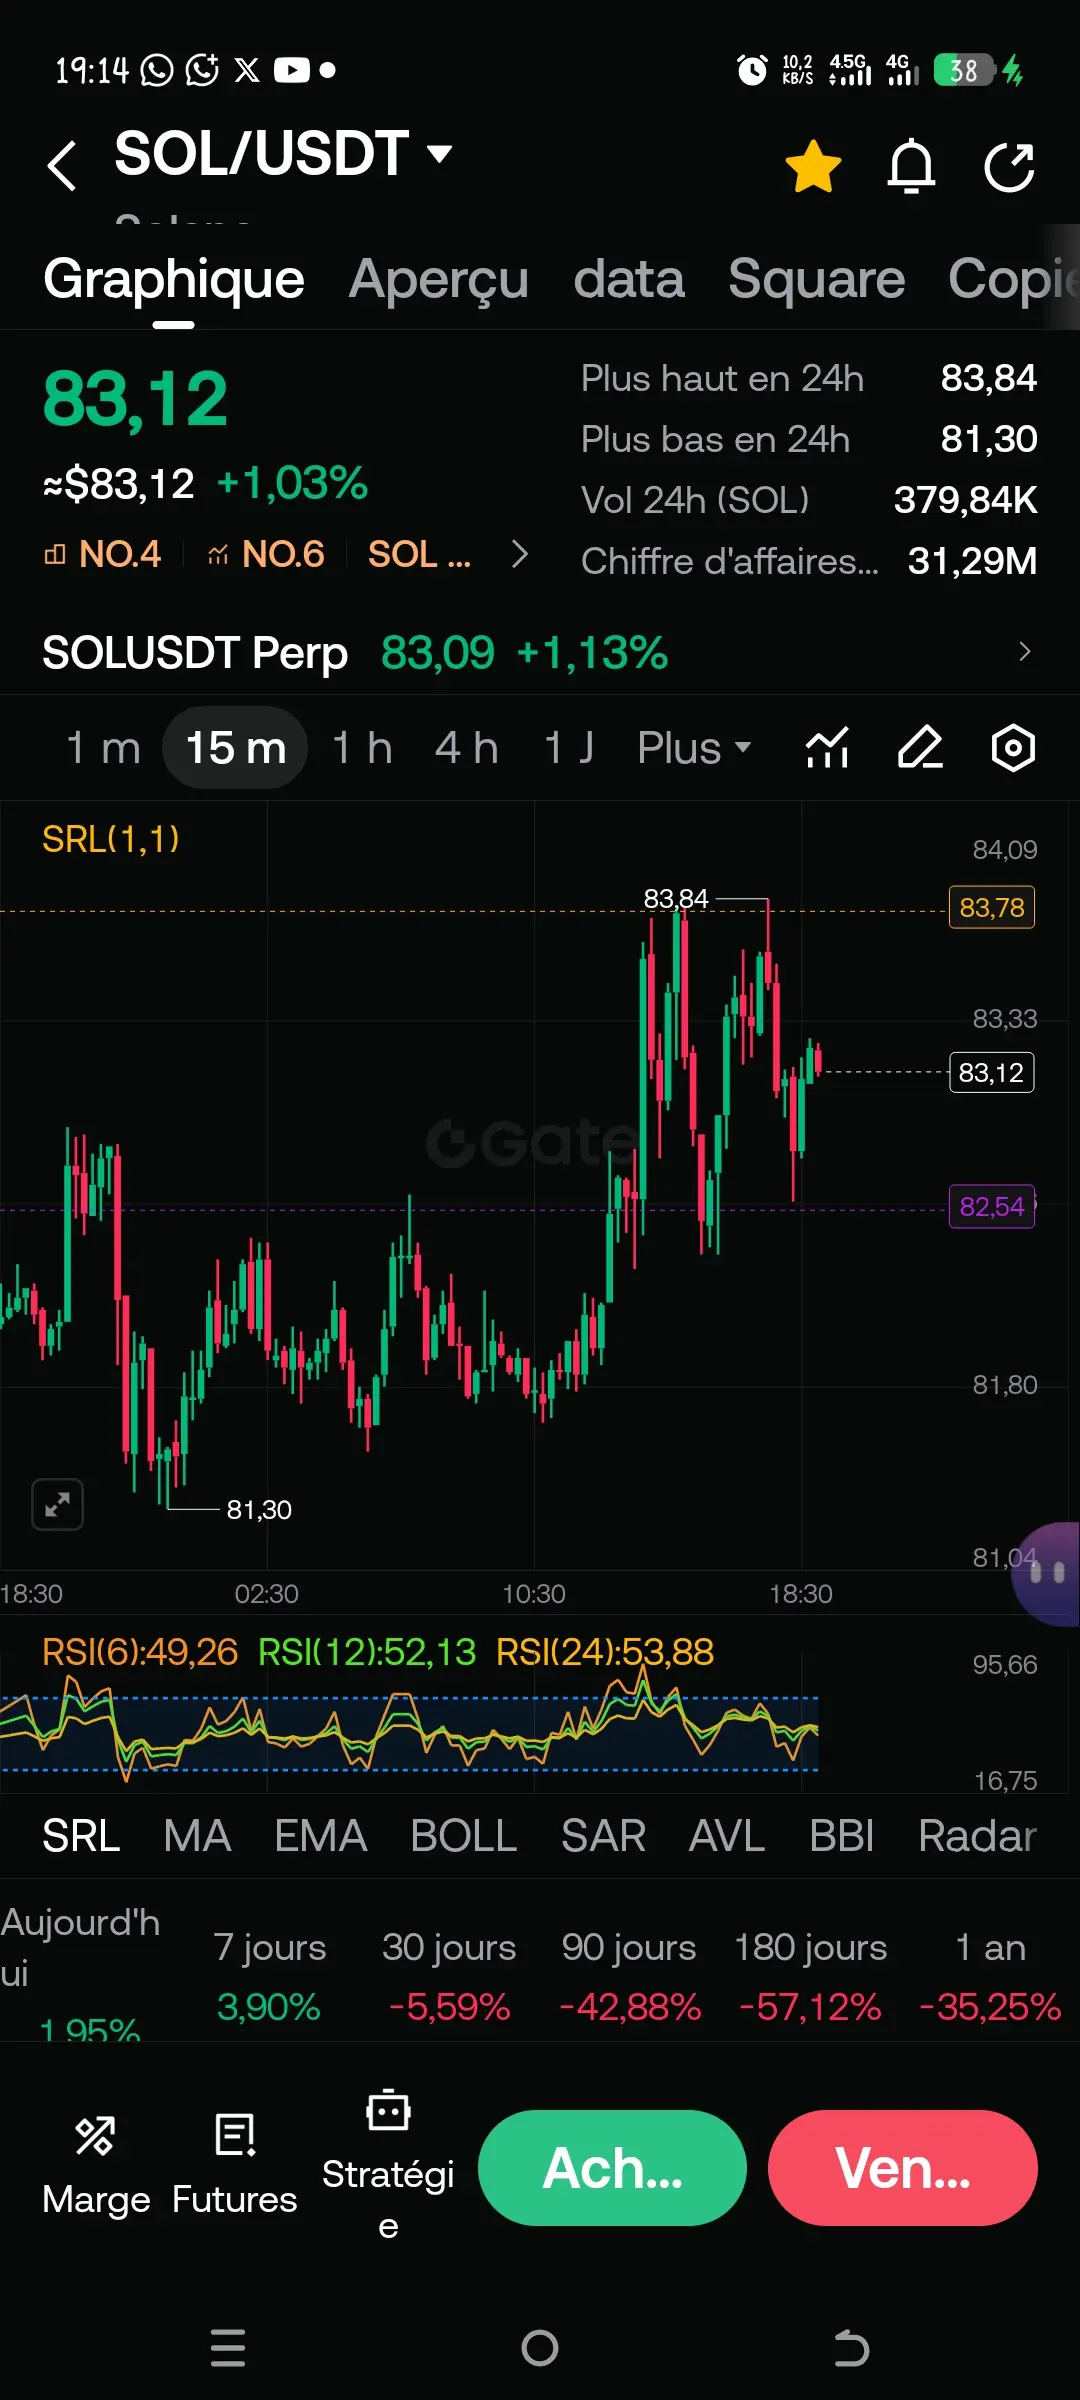Switch to the Graphique tab

point(173,279)
